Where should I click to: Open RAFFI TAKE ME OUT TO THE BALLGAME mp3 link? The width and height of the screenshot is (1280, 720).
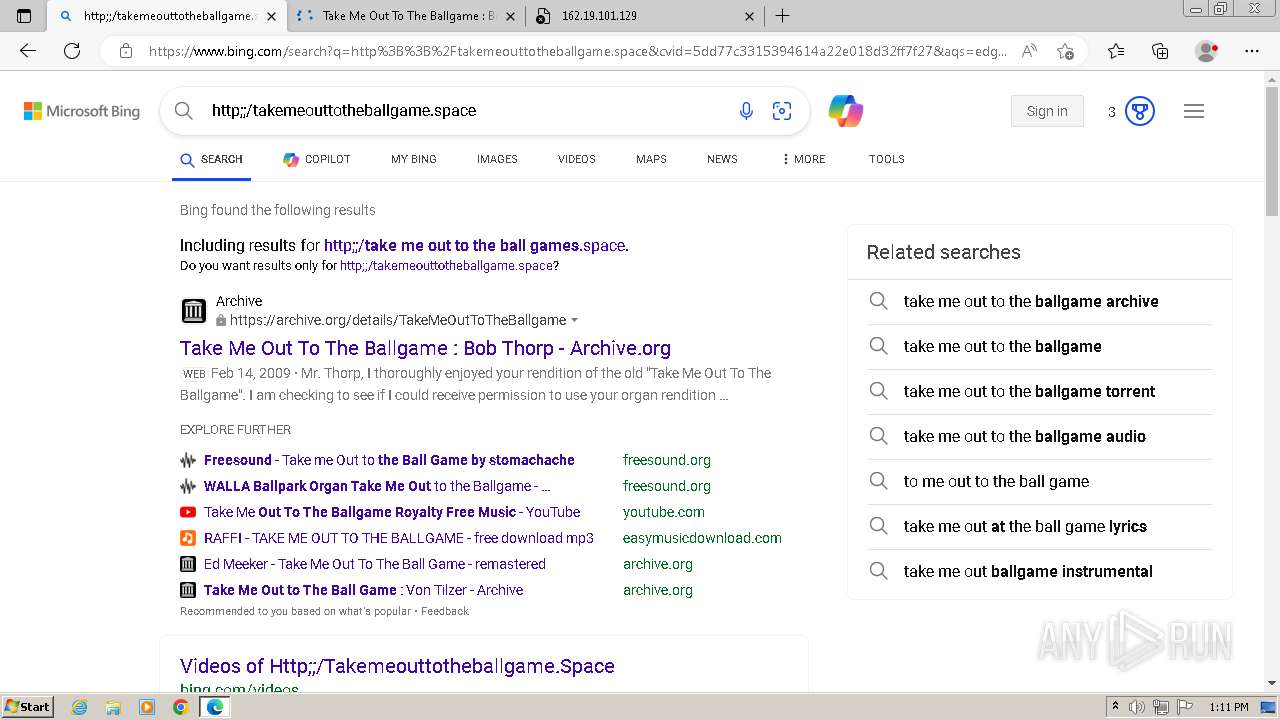(399, 538)
